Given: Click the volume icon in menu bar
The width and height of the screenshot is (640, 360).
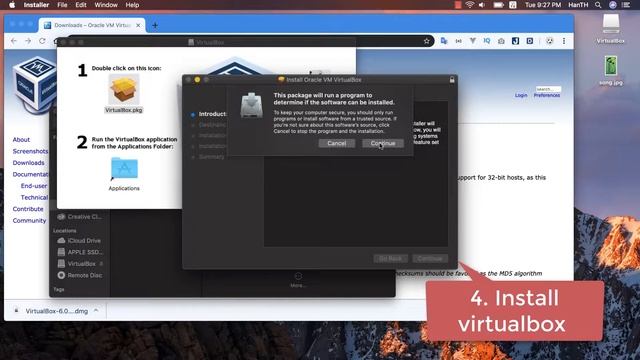Looking at the screenshot, I should pyautogui.click(x=482, y=5).
